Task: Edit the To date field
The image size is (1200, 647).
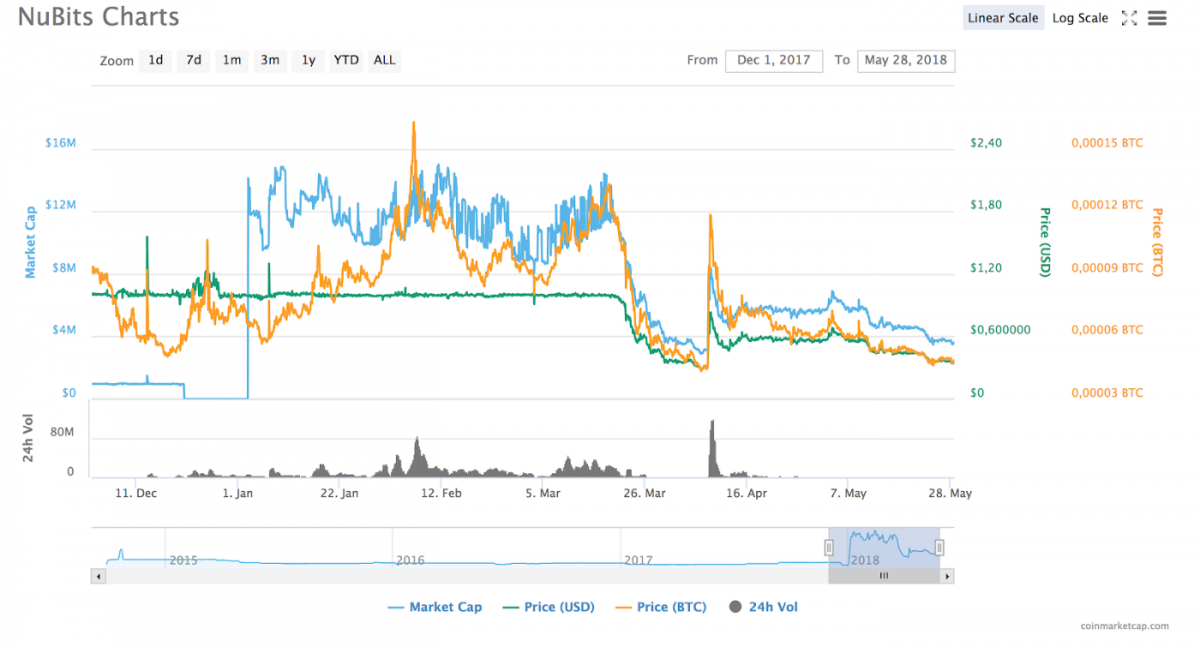Action: pyautogui.click(x=906, y=61)
